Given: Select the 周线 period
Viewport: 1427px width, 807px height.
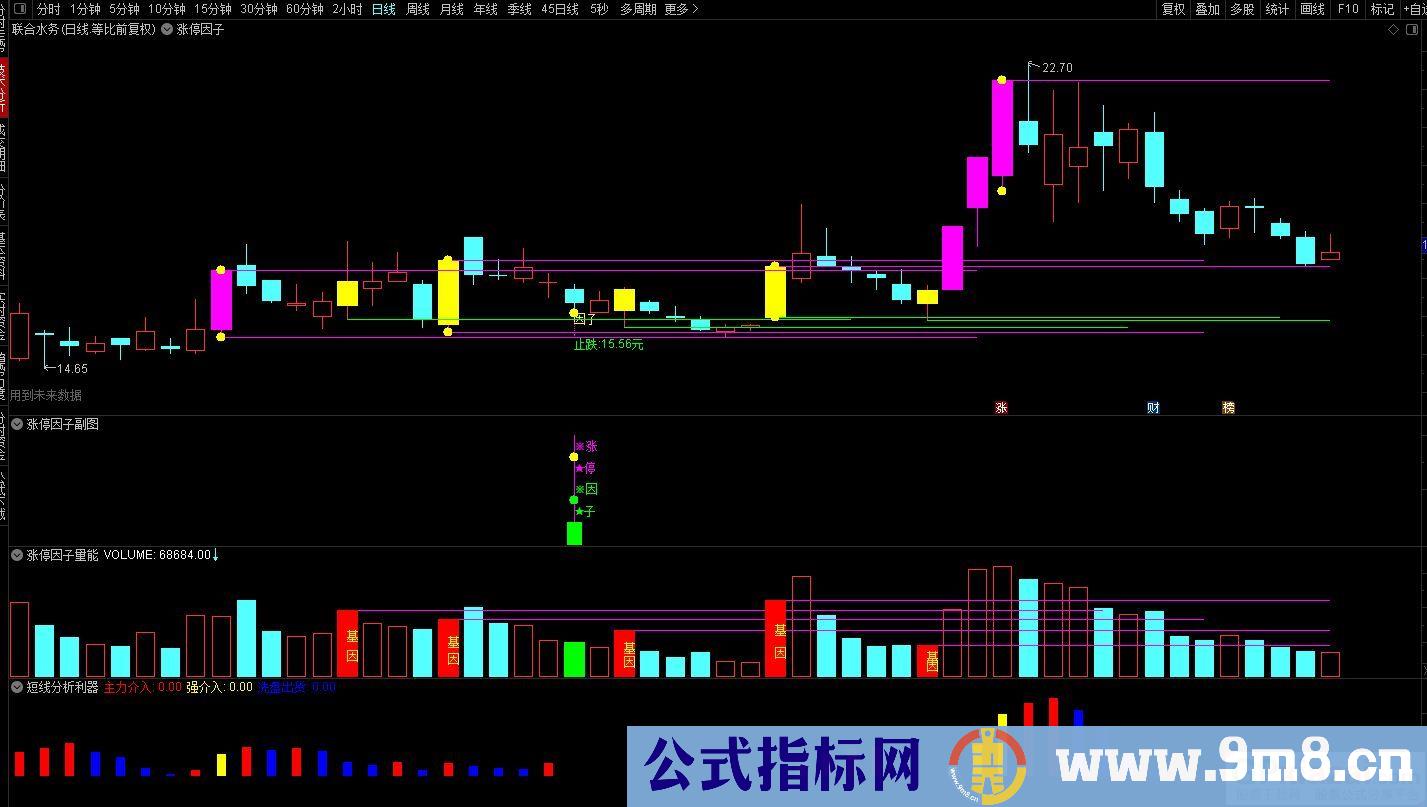Looking at the screenshot, I should click(417, 9).
